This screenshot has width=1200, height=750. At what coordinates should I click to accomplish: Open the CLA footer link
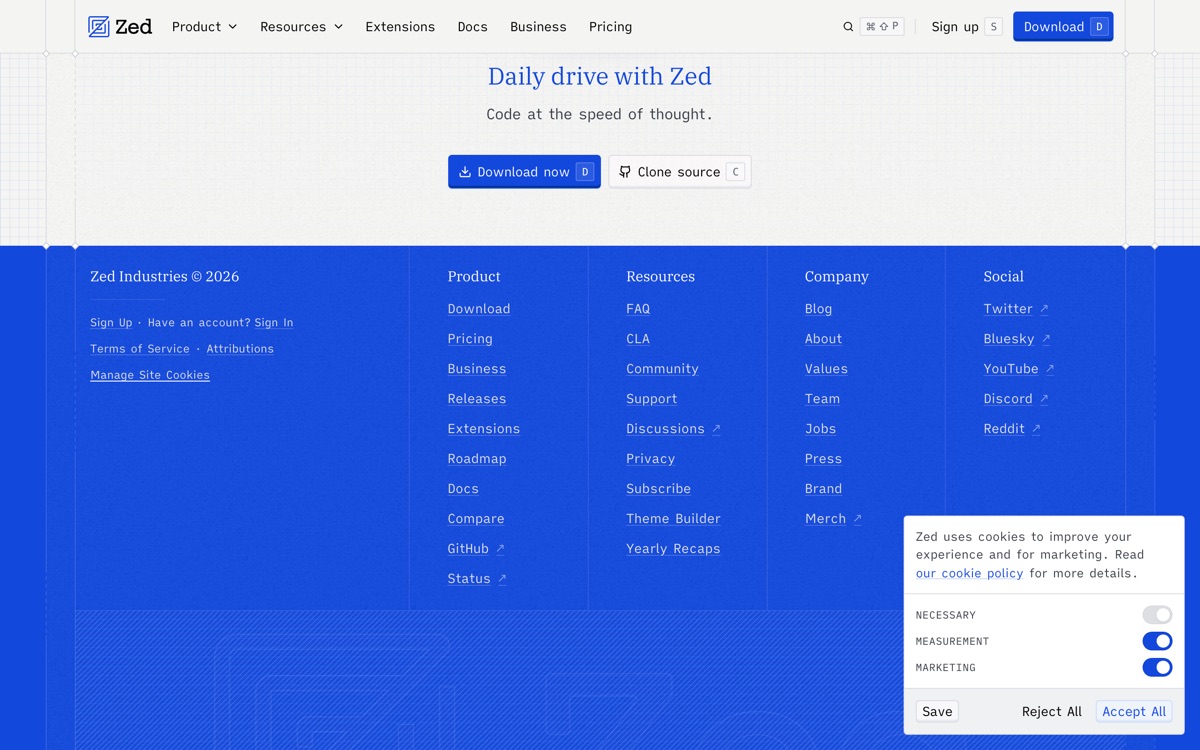pos(638,339)
